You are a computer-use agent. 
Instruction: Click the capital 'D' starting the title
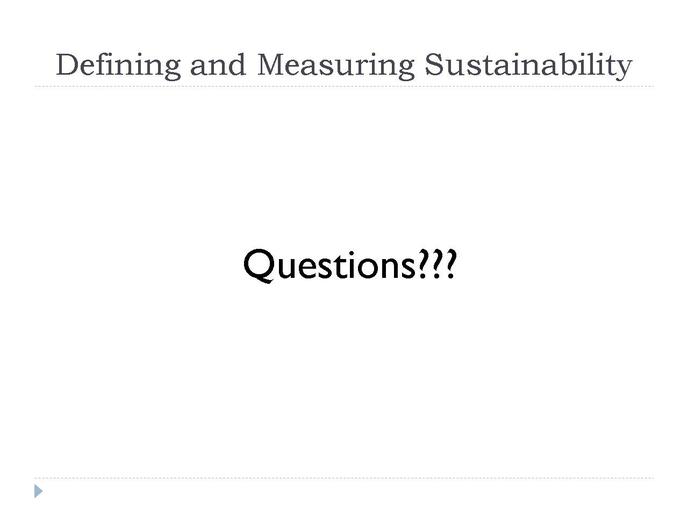[68, 65]
